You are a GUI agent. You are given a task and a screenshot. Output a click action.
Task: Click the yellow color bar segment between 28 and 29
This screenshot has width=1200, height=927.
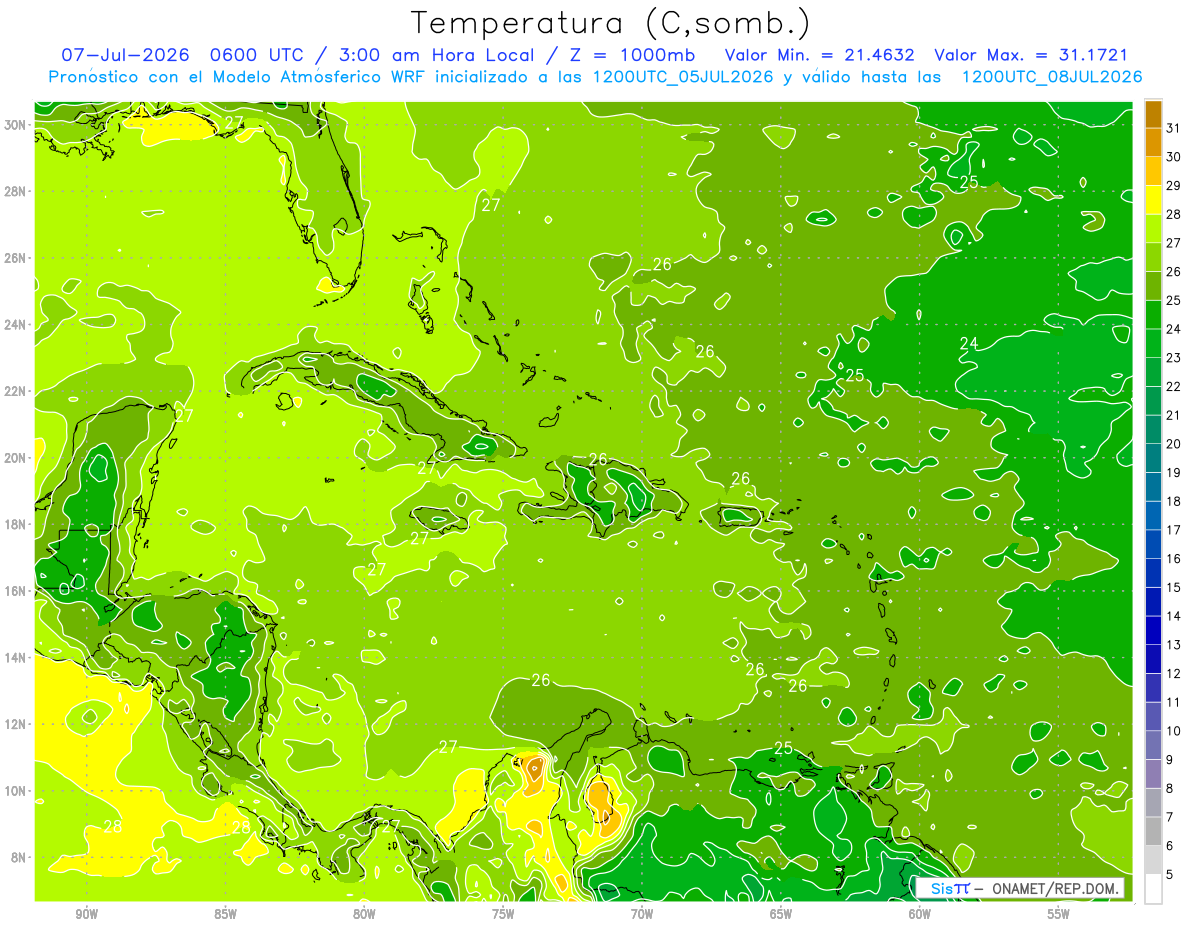pos(1153,199)
